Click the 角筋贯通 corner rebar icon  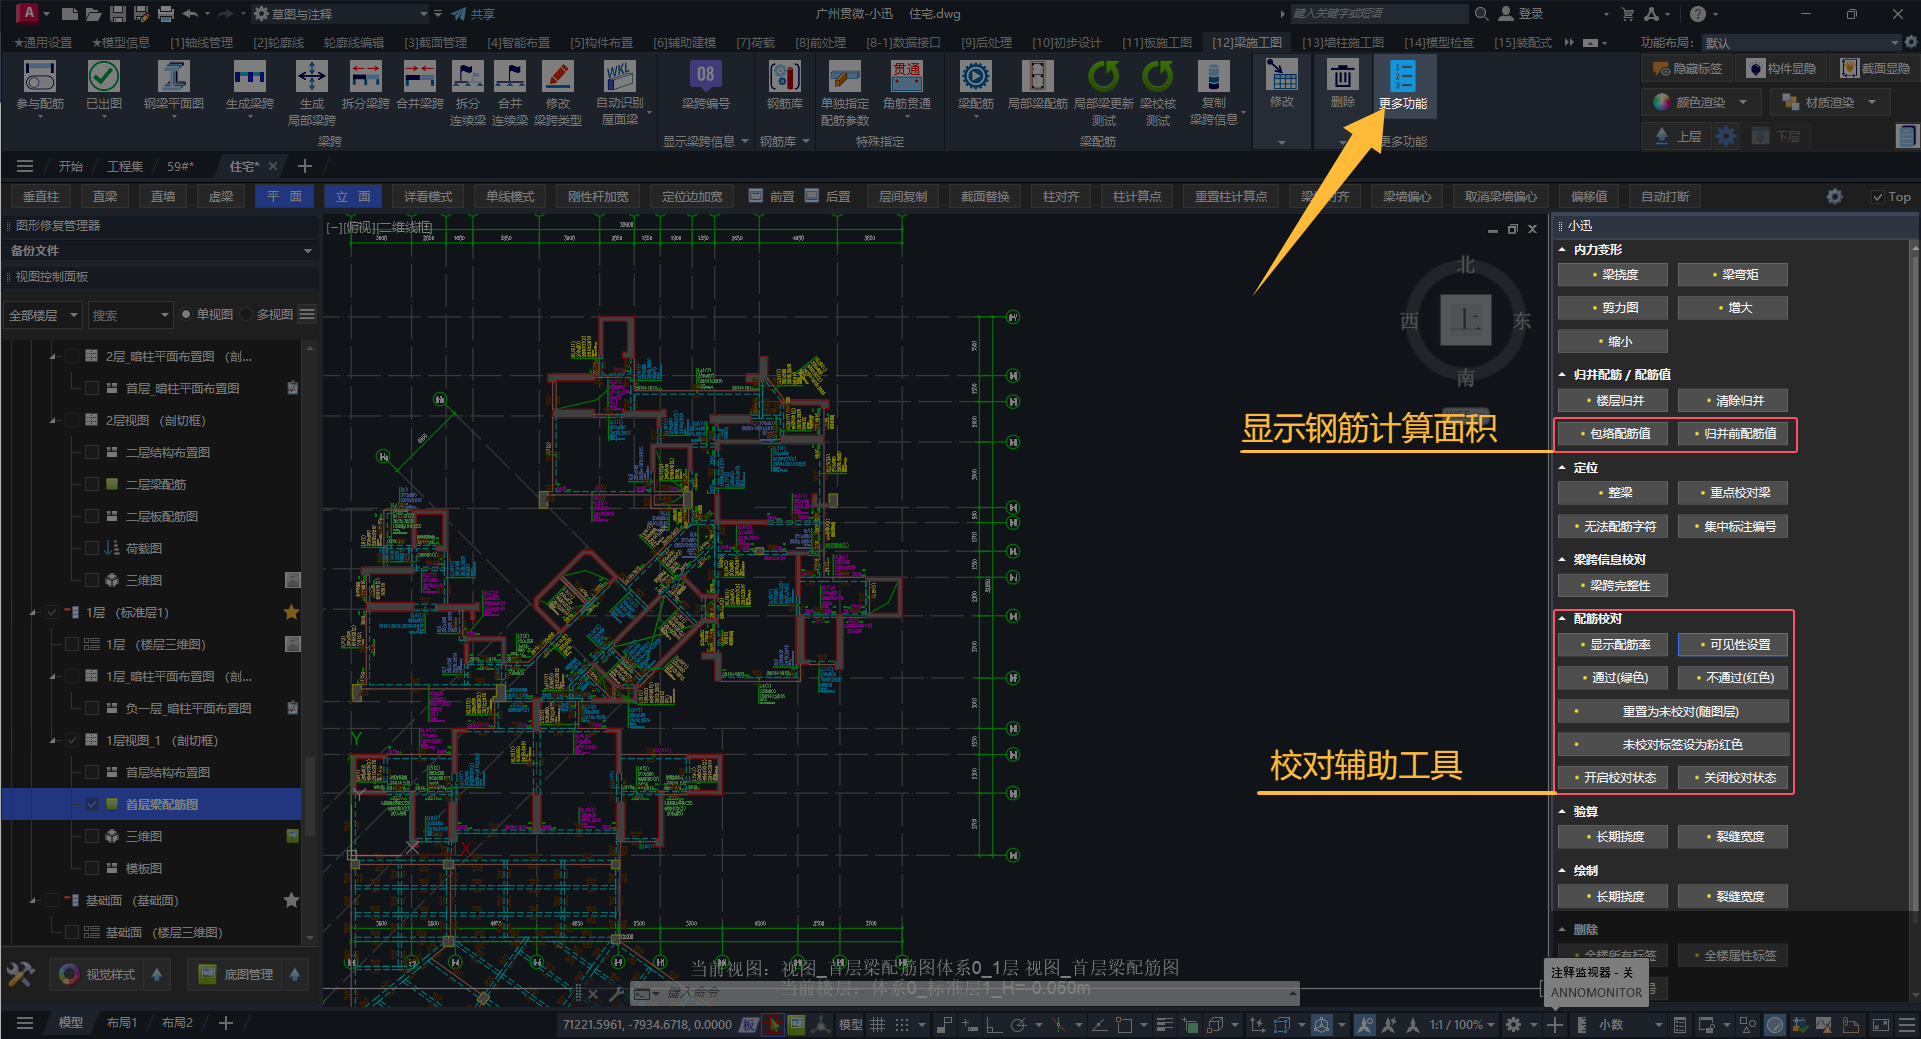[x=906, y=78]
